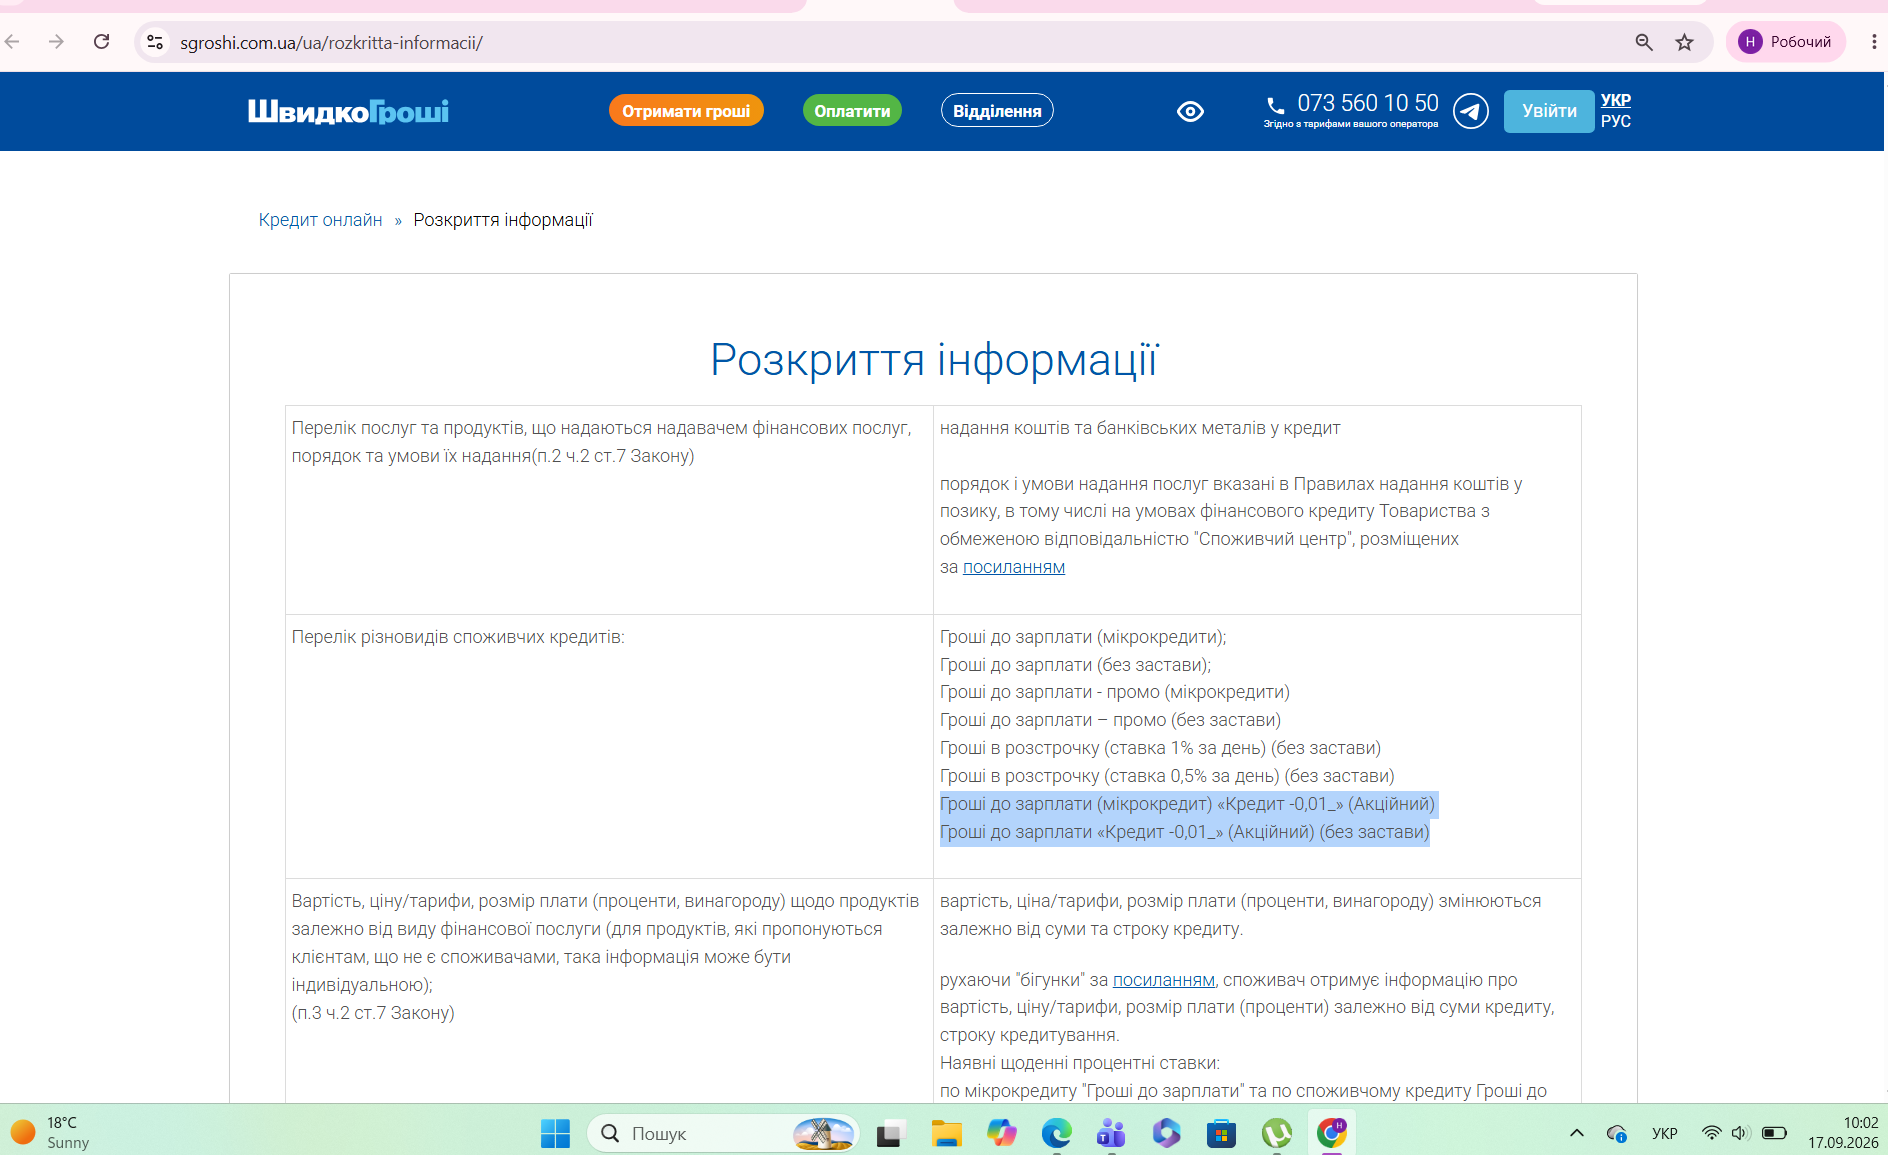Open Telegram channel icon in header
Screen dimensions: 1888x1155
(1470, 111)
